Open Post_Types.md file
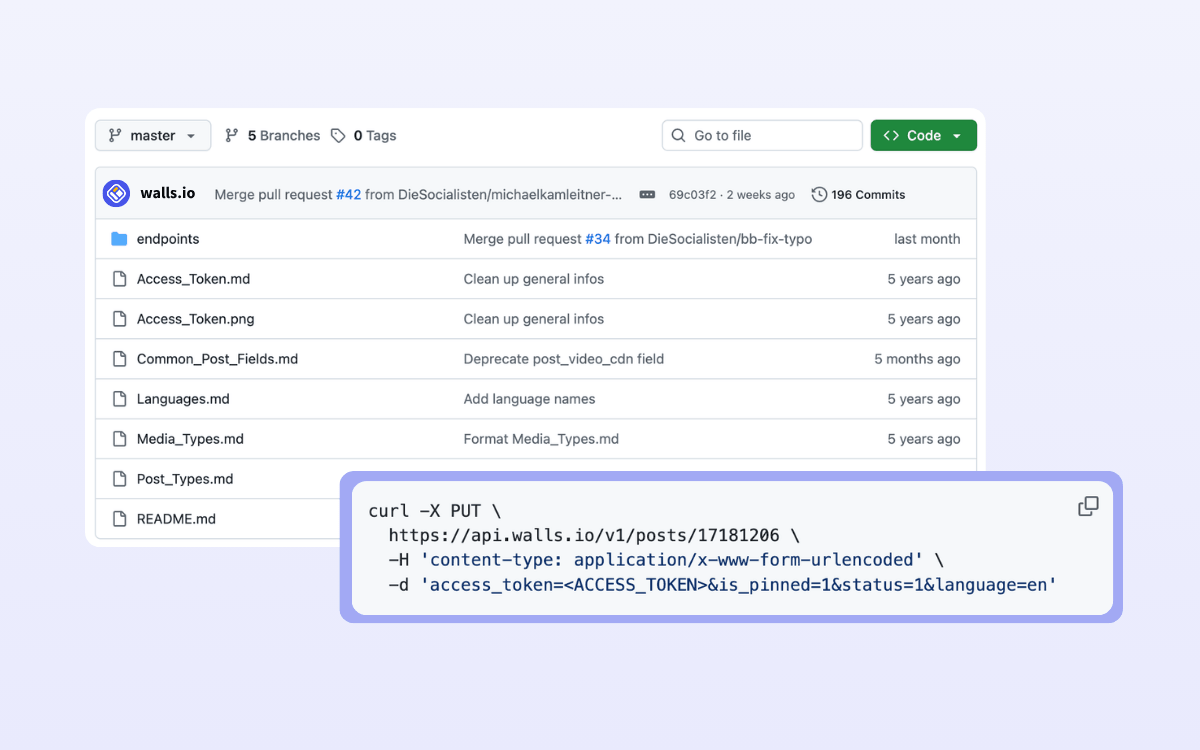The width and height of the screenshot is (1200, 750). click(x=185, y=479)
